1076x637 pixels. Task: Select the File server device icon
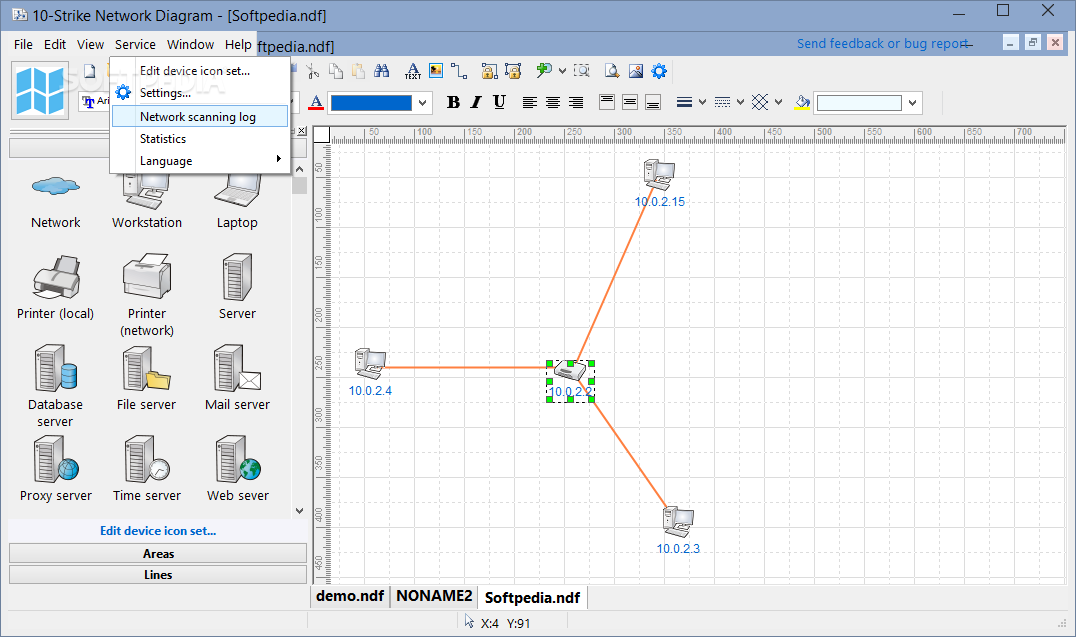coord(147,368)
